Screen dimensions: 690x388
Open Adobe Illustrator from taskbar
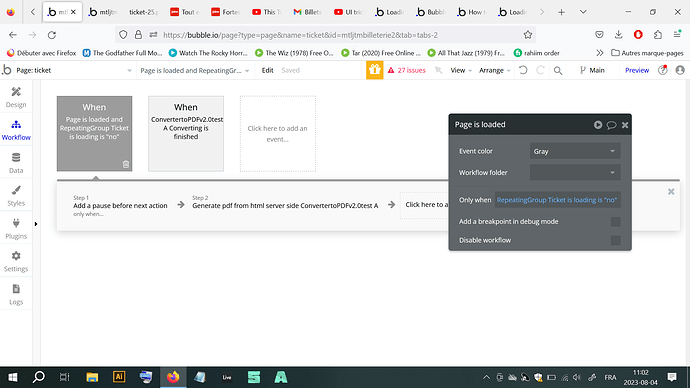coord(119,377)
